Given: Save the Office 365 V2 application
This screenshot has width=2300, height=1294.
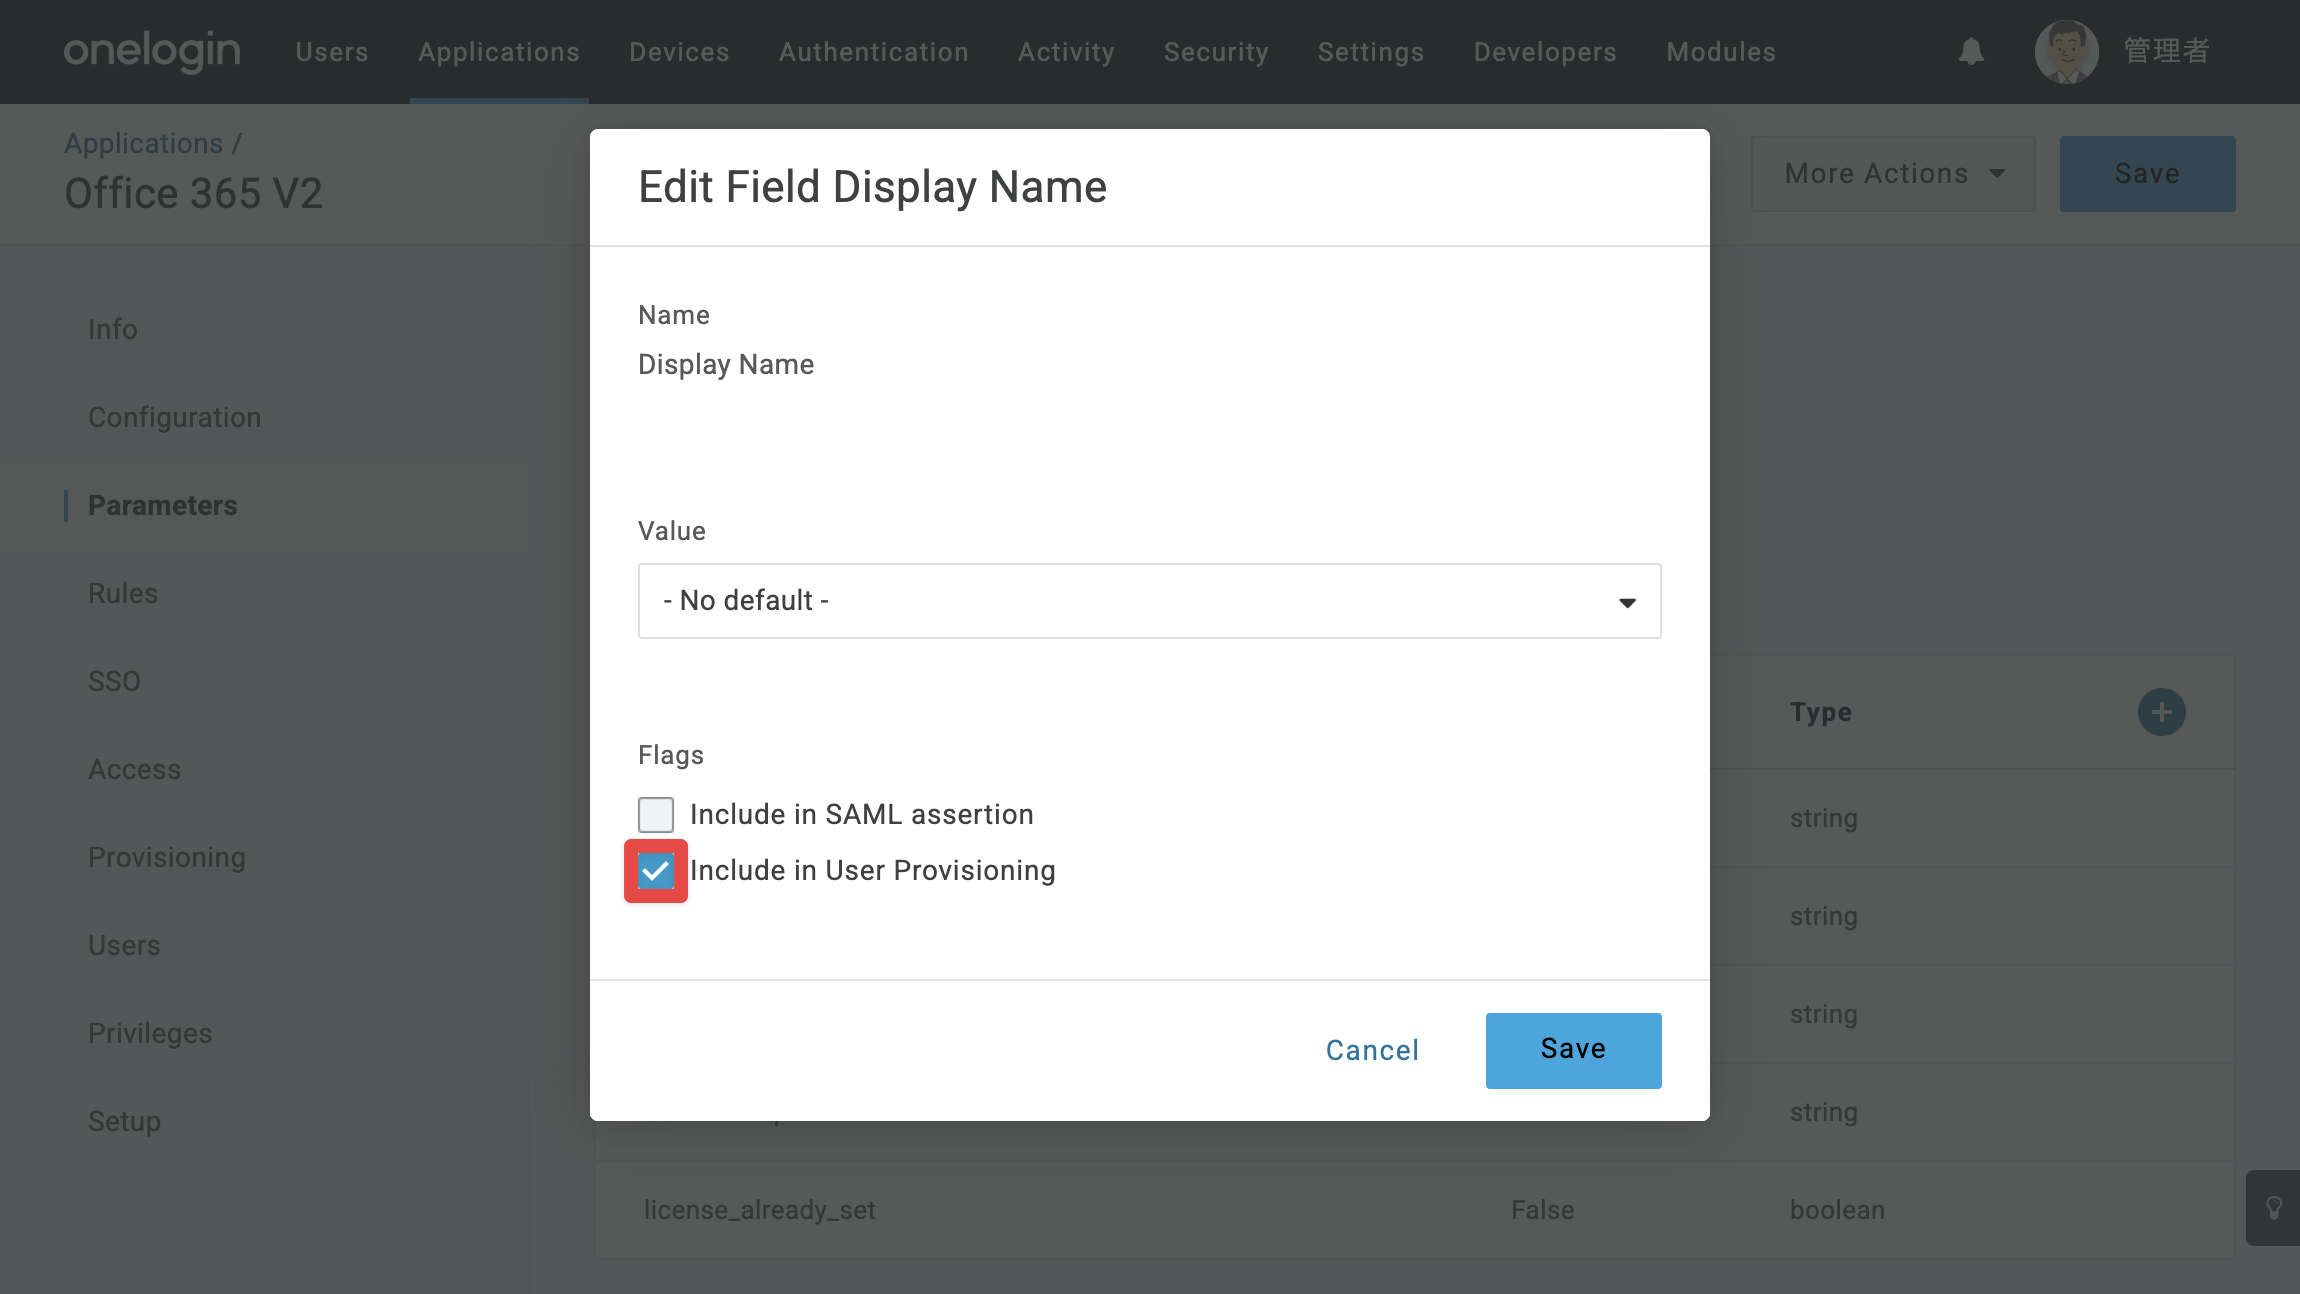Looking at the screenshot, I should coord(2147,174).
